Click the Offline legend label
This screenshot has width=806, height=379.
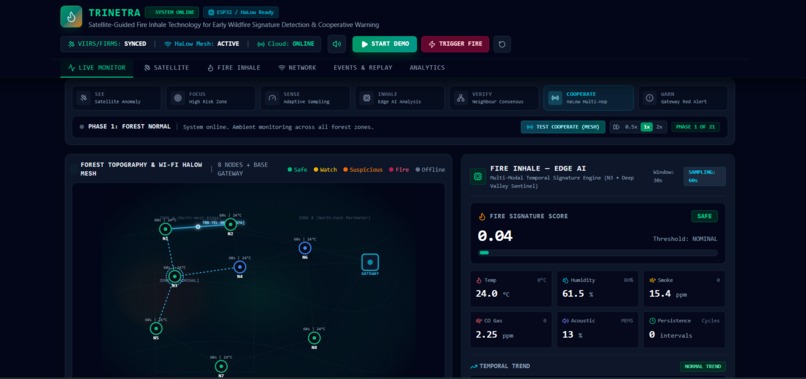tap(433, 170)
